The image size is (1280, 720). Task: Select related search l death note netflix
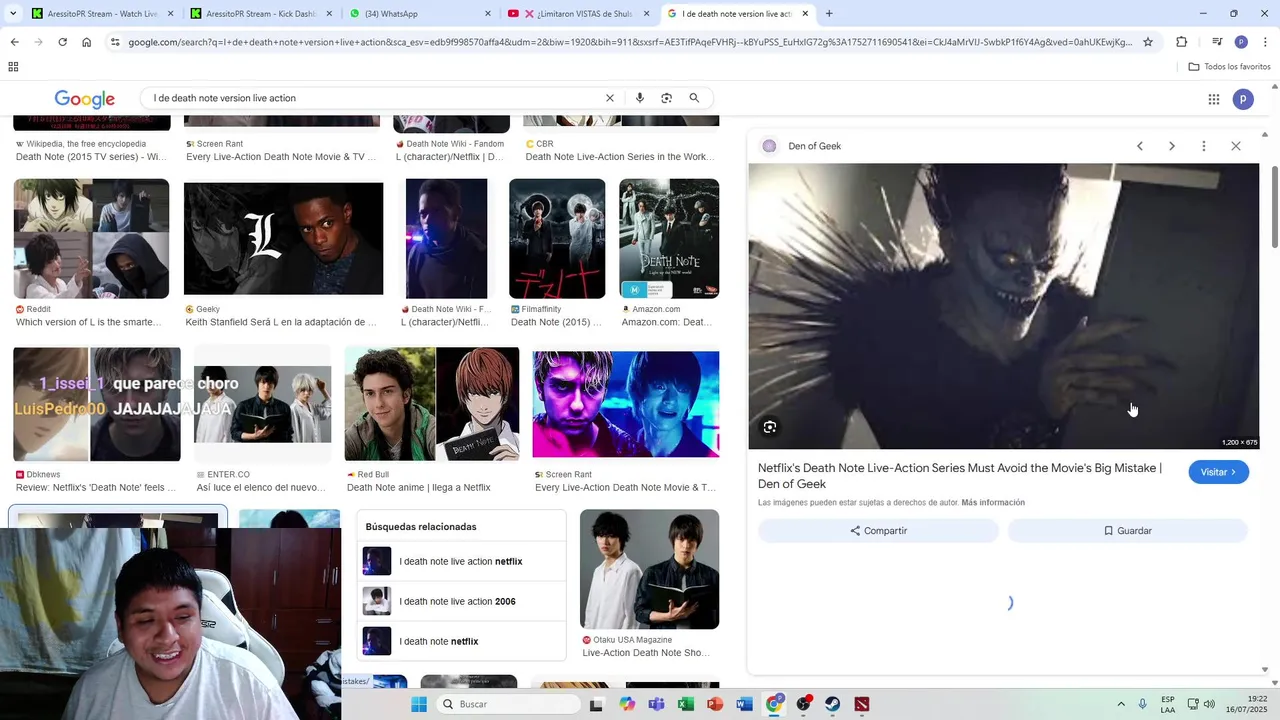[x=461, y=642]
